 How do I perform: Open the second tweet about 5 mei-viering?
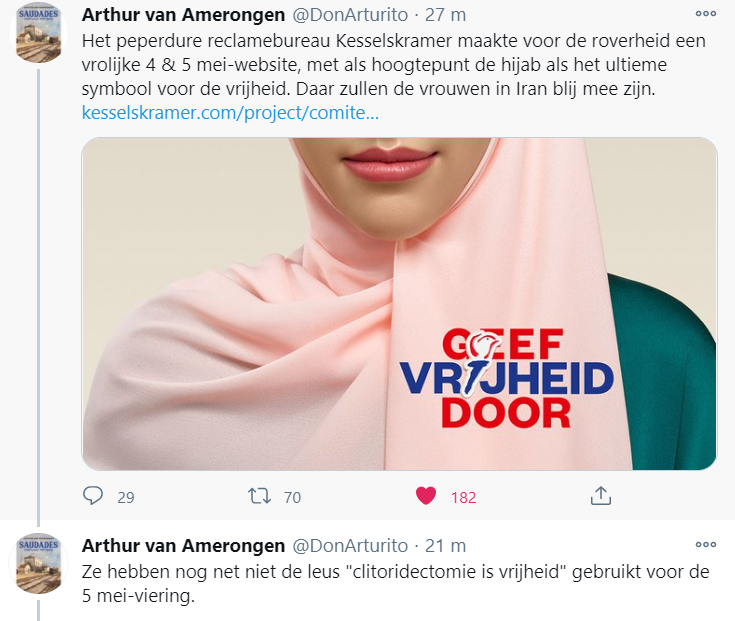[395, 584]
